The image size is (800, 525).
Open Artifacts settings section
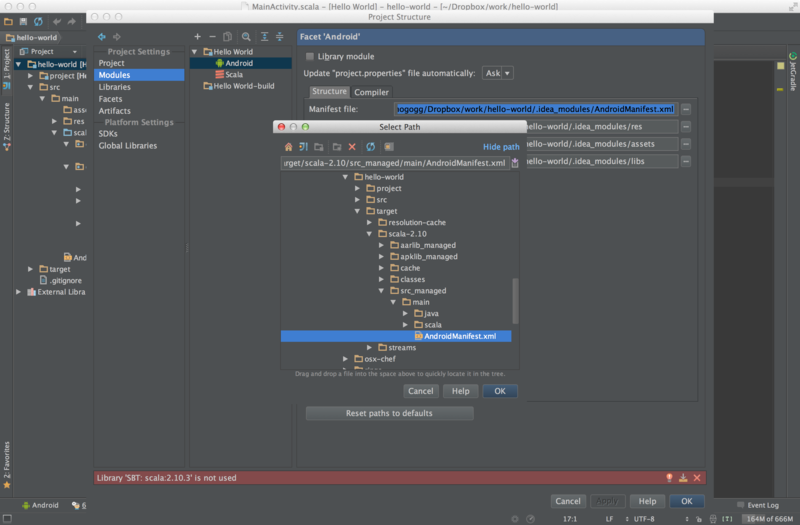tap(114, 111)
